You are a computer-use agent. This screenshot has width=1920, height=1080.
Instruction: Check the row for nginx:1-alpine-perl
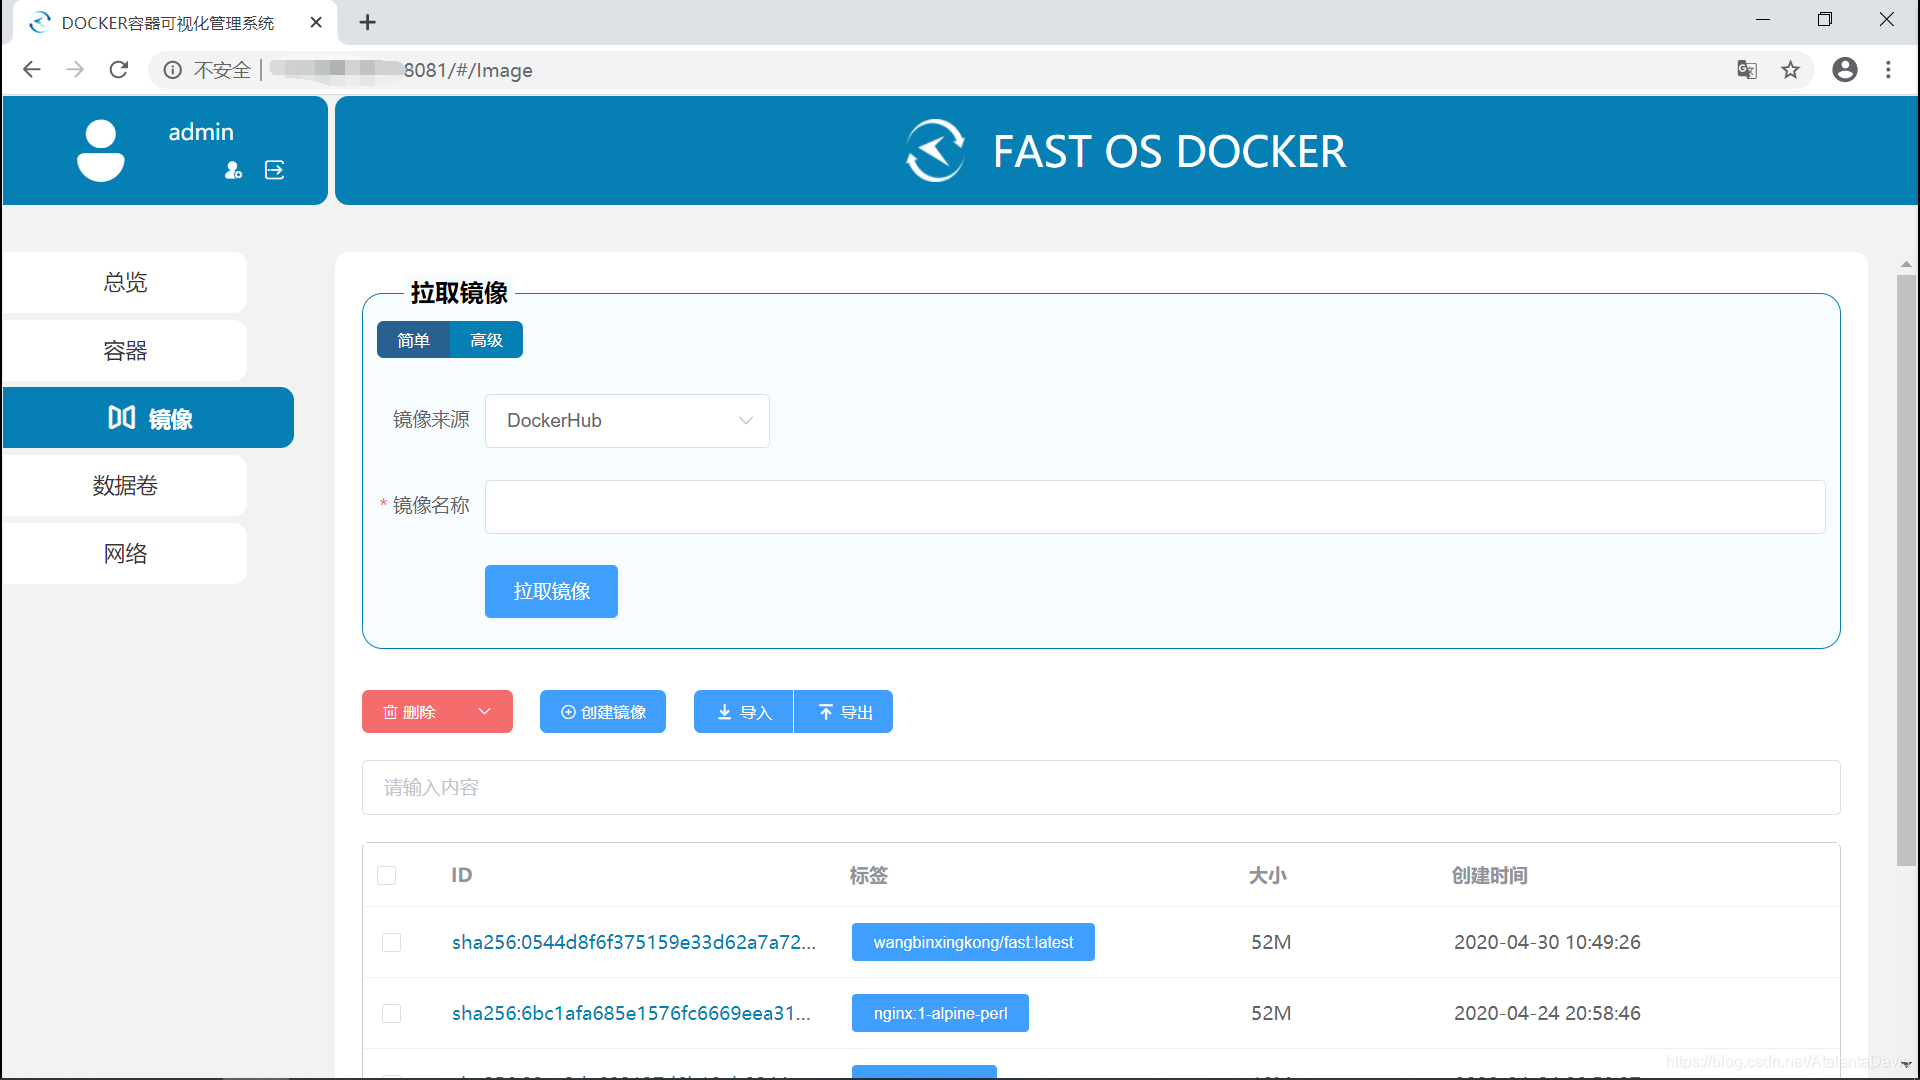coord(392,1014)
